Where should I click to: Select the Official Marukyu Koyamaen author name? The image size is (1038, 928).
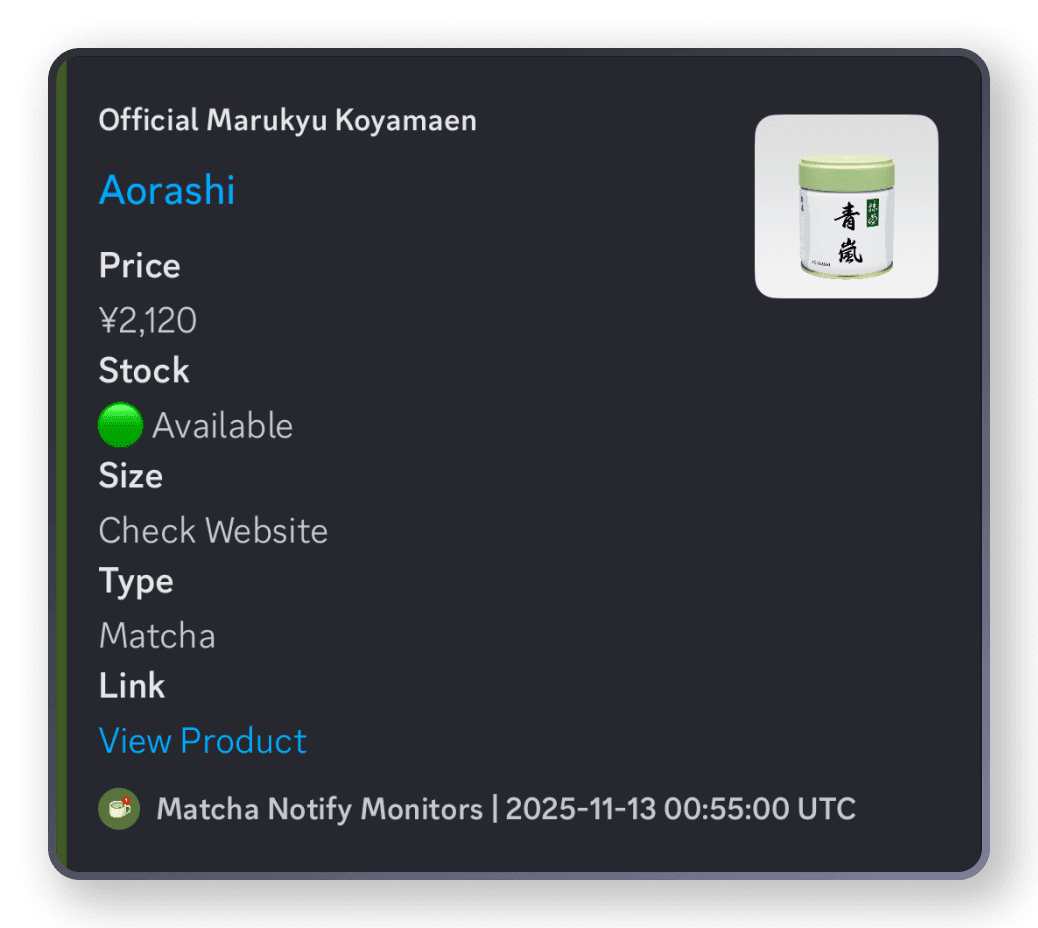(x=287, y=120)
